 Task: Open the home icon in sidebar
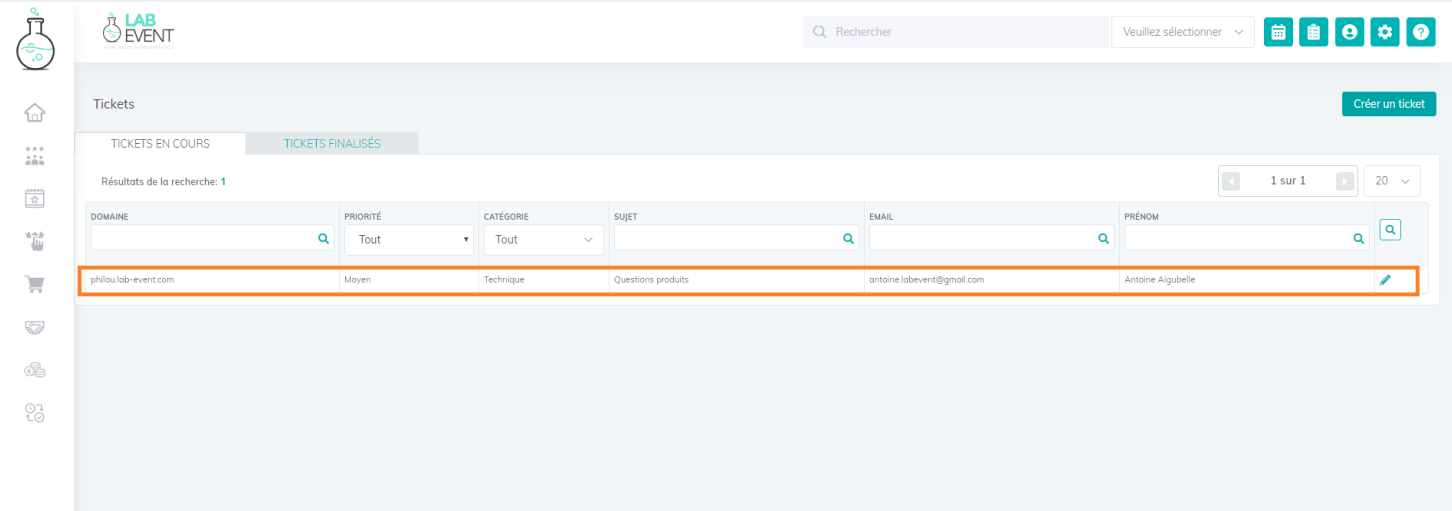(35, 112)
